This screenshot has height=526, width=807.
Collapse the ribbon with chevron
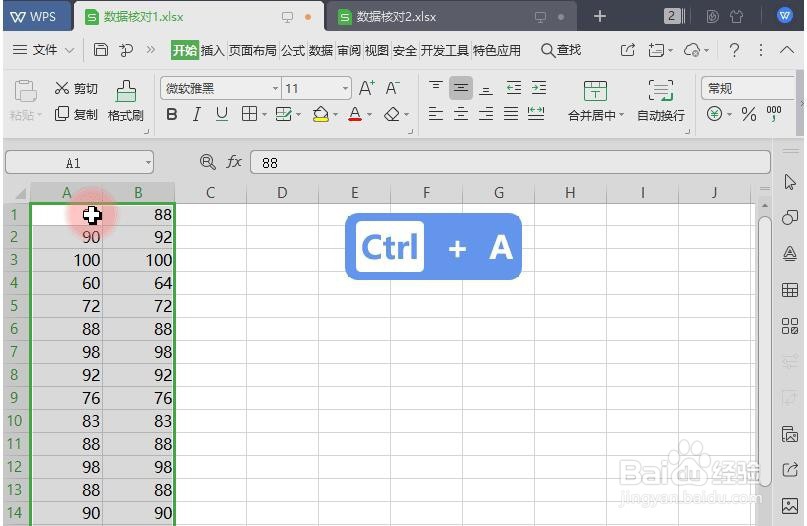[x=786, y=50]
